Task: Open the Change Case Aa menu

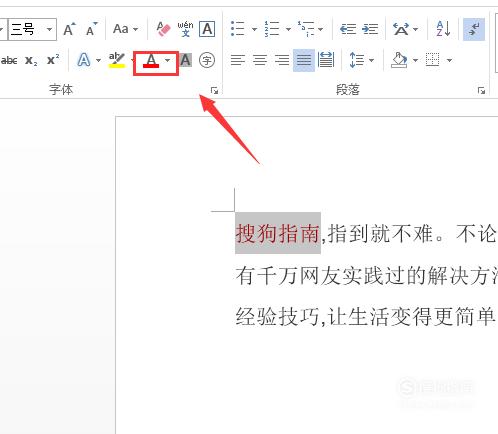Action: click(x=125, y=29)
